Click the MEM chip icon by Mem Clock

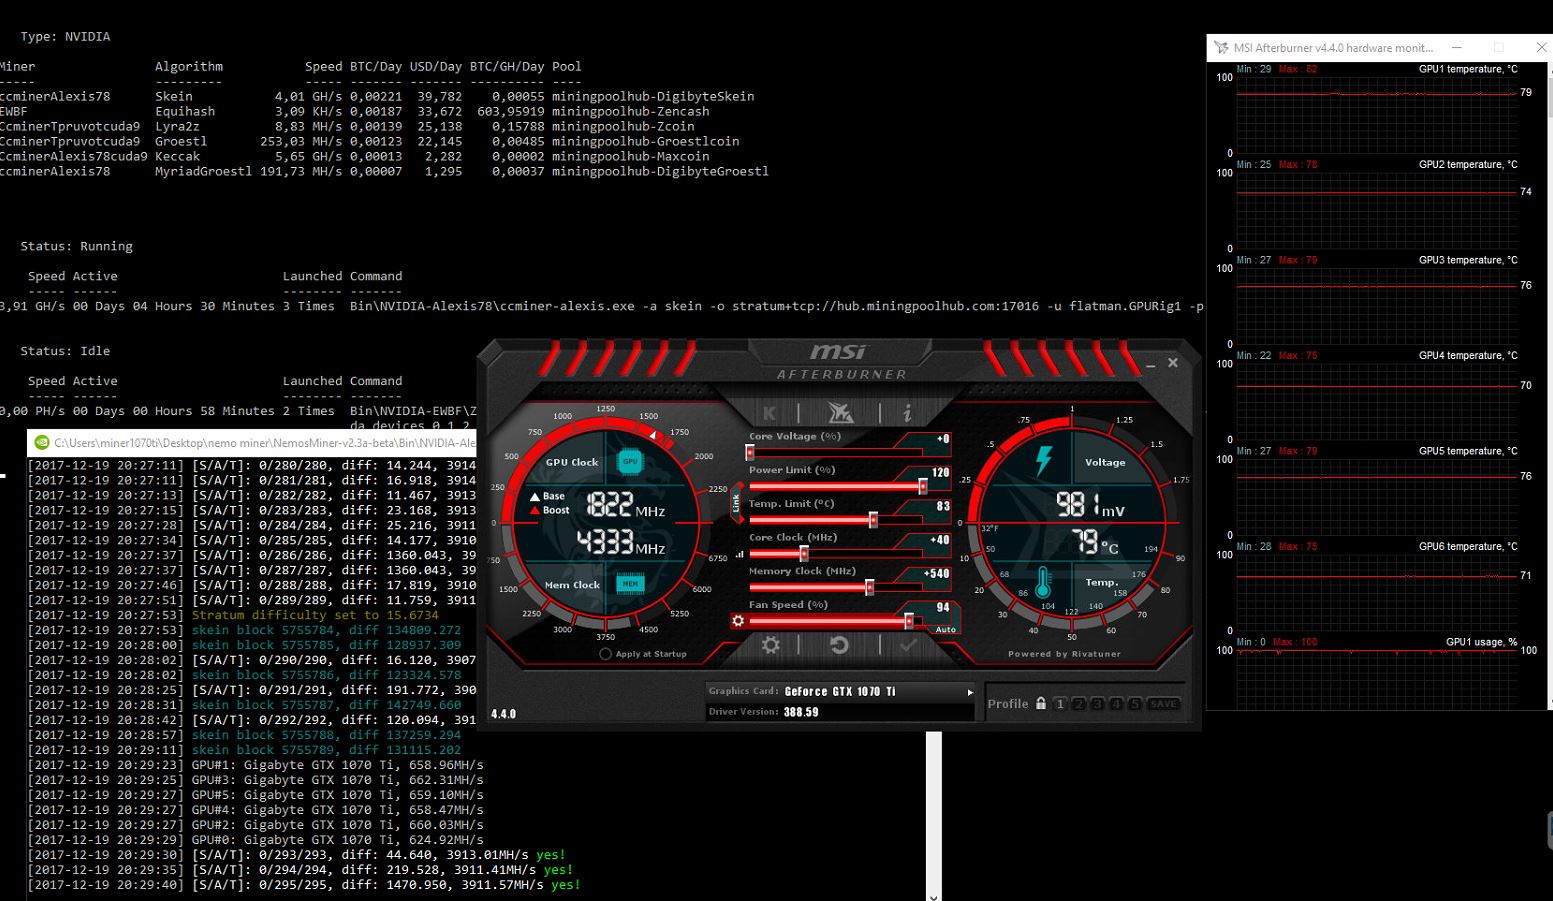pyautogui.click(x=630, y=583)
